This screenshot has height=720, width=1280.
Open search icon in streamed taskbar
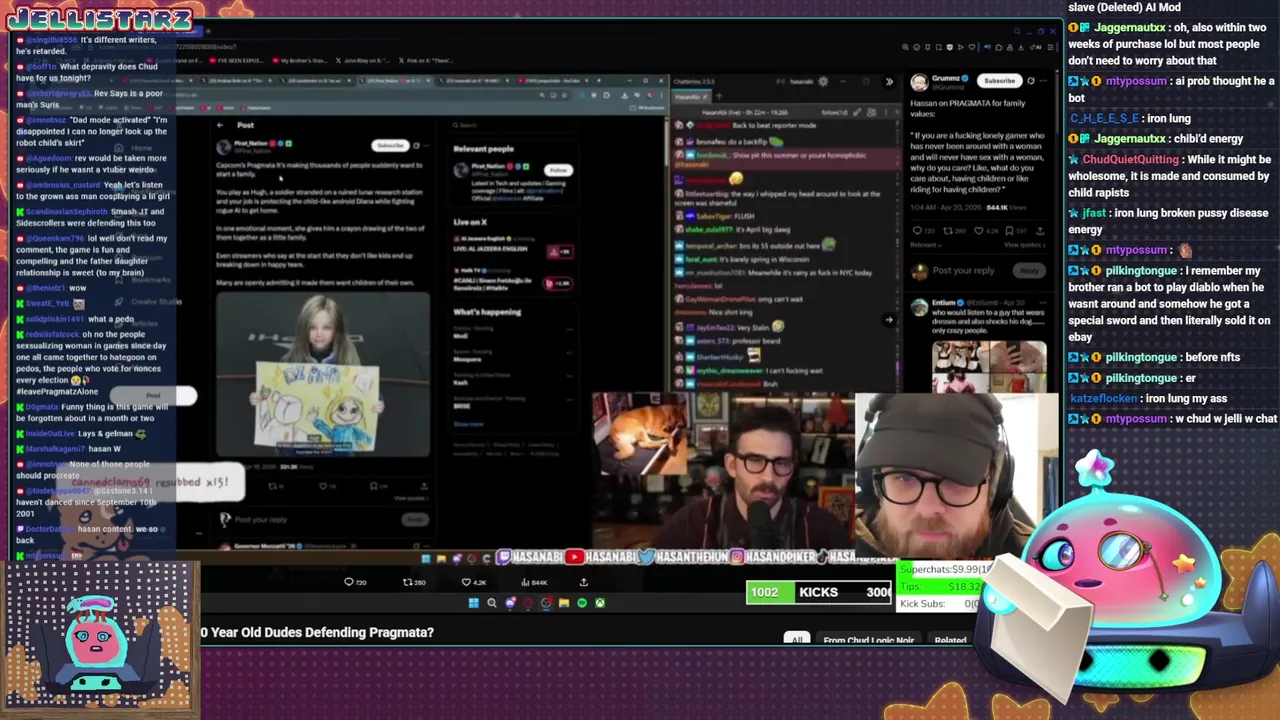click(491, 603)
